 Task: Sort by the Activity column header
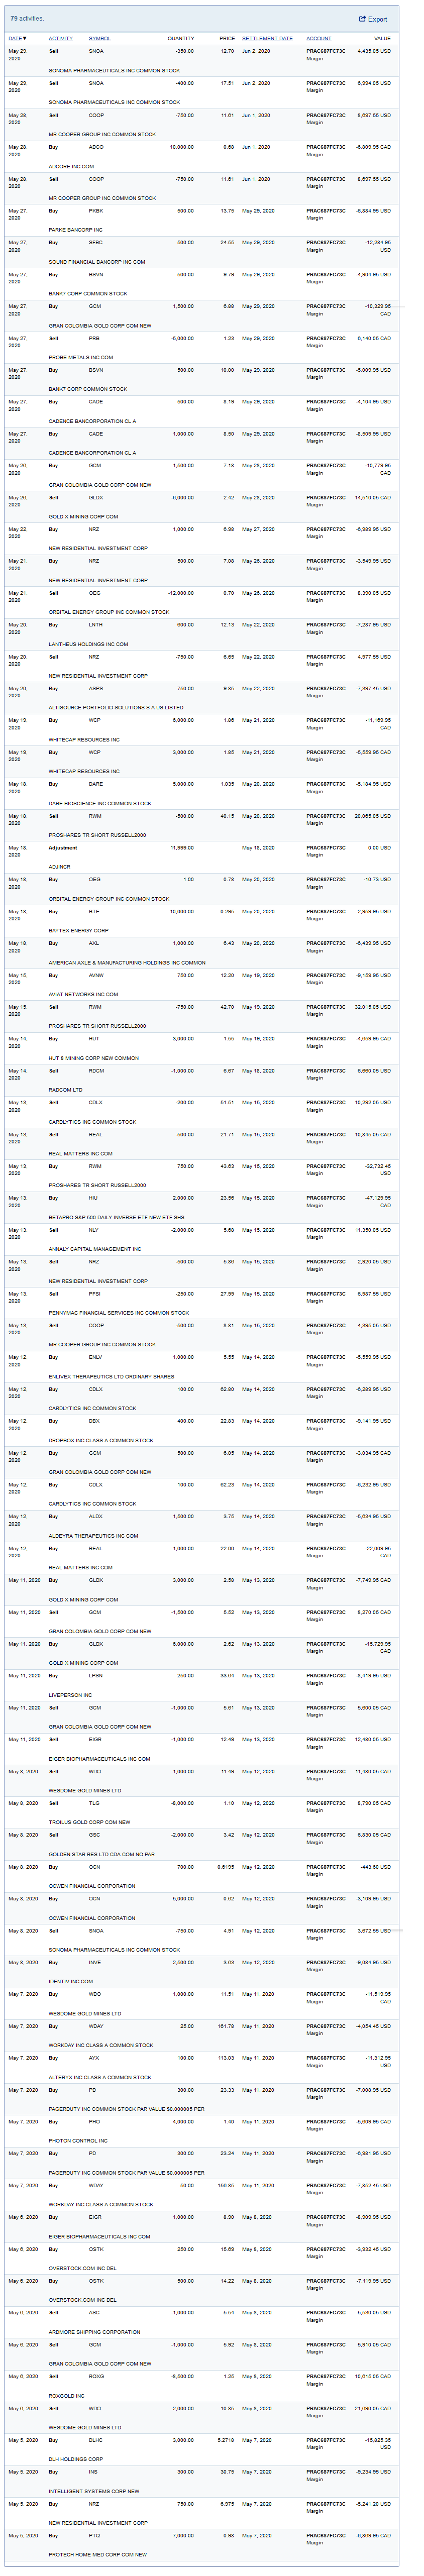click(x=61, y=39)
